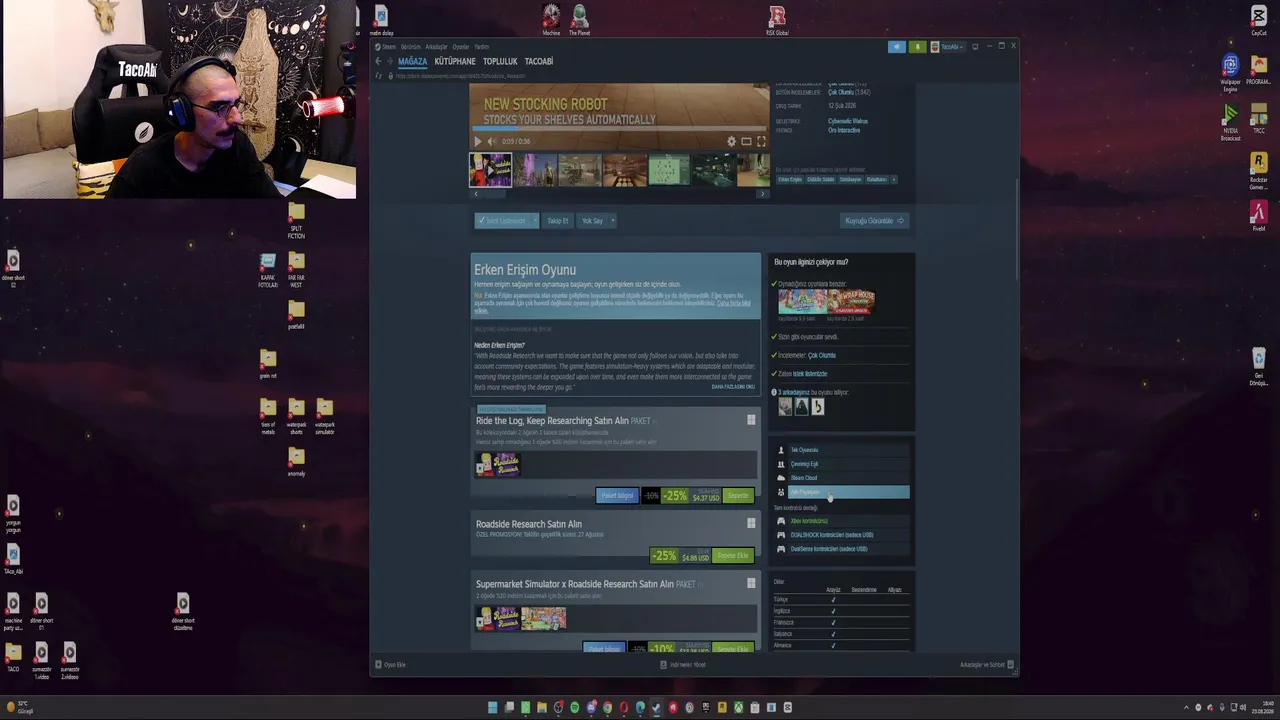
Task: Open the Steam menu
Action: pos(388,47)
